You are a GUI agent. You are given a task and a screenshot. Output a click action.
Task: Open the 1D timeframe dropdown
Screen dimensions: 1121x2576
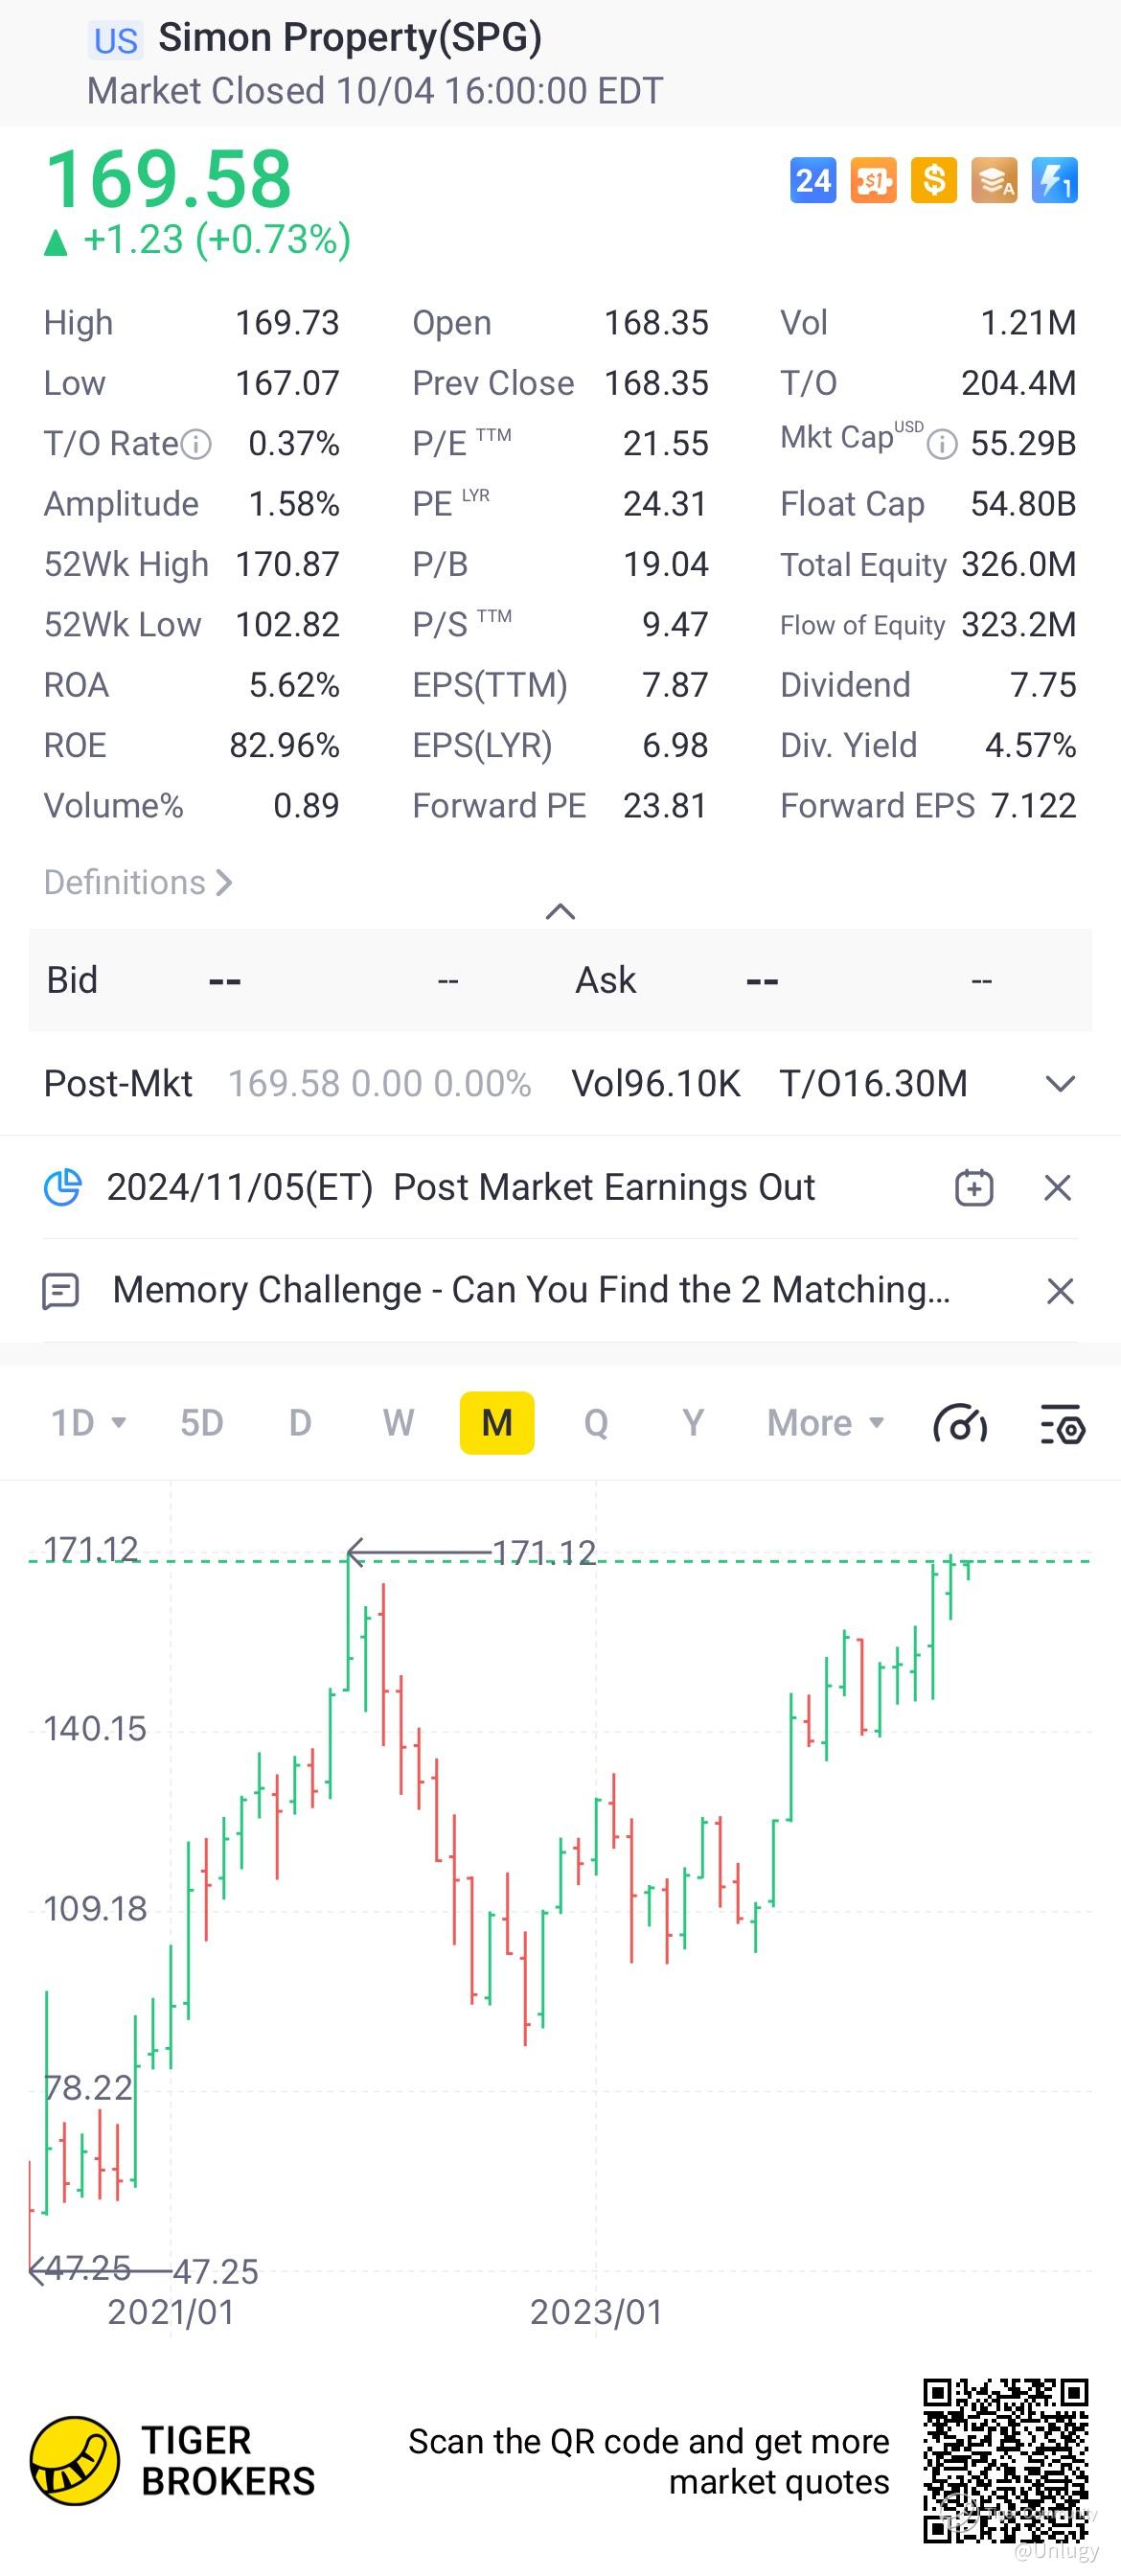pos(88,1422)
